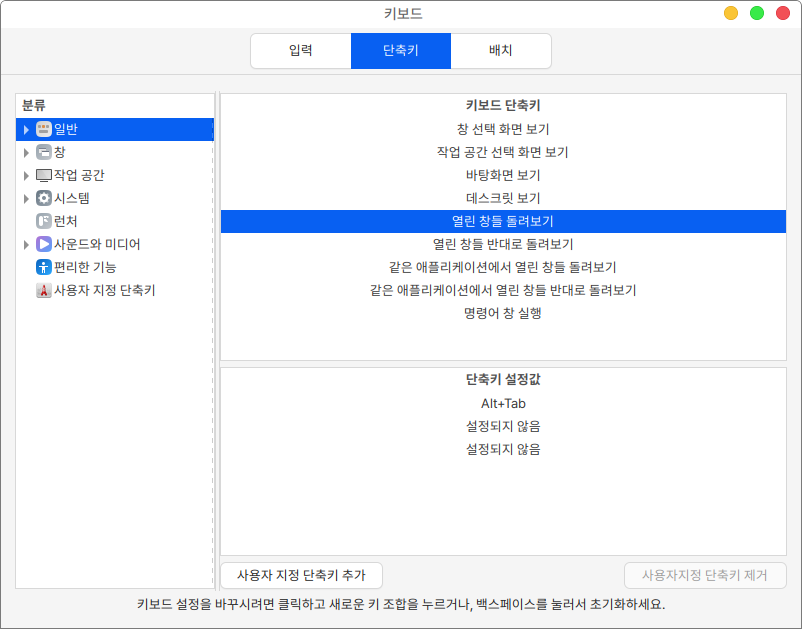Switch to the 입력 tab
This screenshot has height=629, width=802.
[300, 50]
